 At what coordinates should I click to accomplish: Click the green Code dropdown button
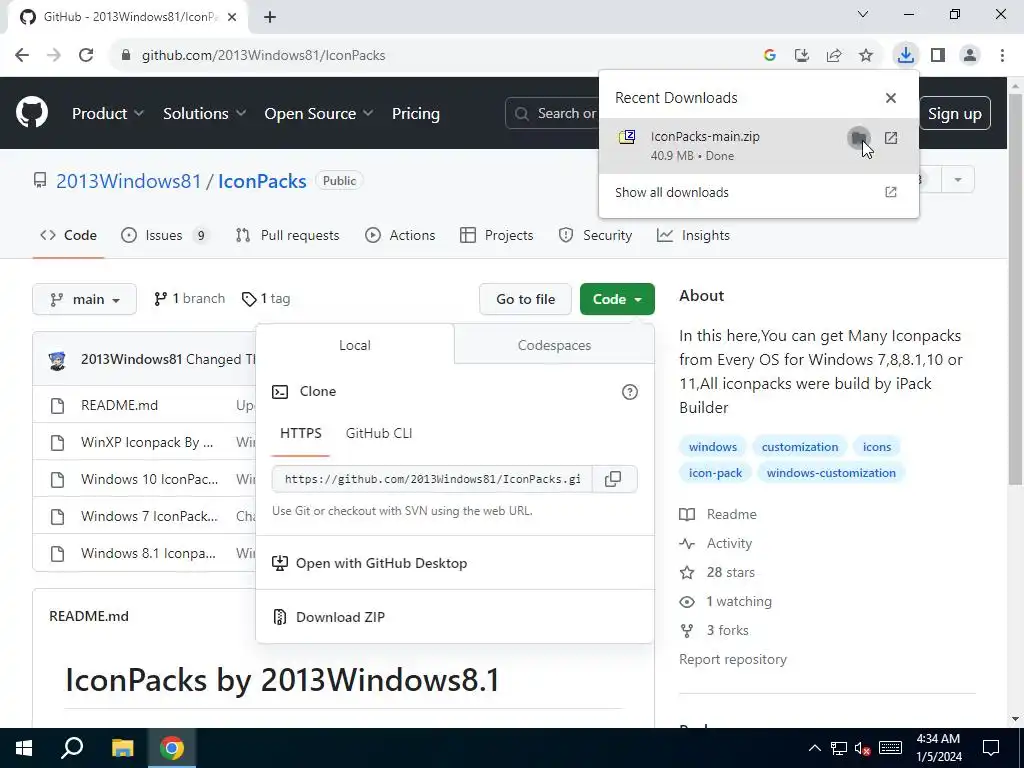617,299
